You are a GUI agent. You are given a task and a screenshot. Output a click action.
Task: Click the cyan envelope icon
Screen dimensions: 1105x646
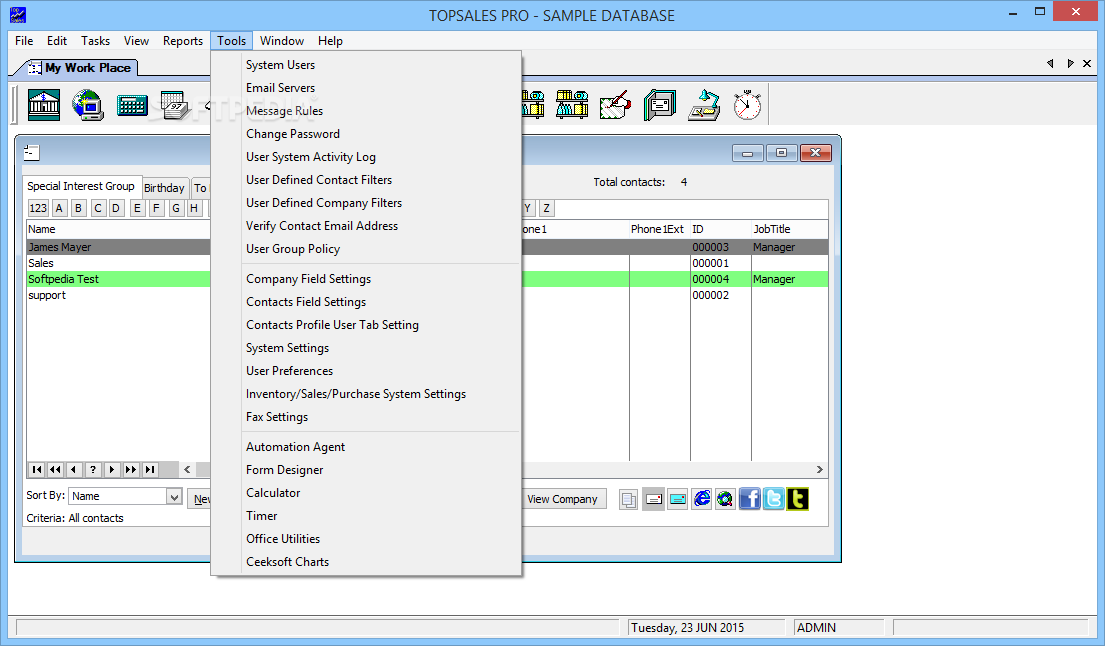pyautogui.click(x=677, y=499)
